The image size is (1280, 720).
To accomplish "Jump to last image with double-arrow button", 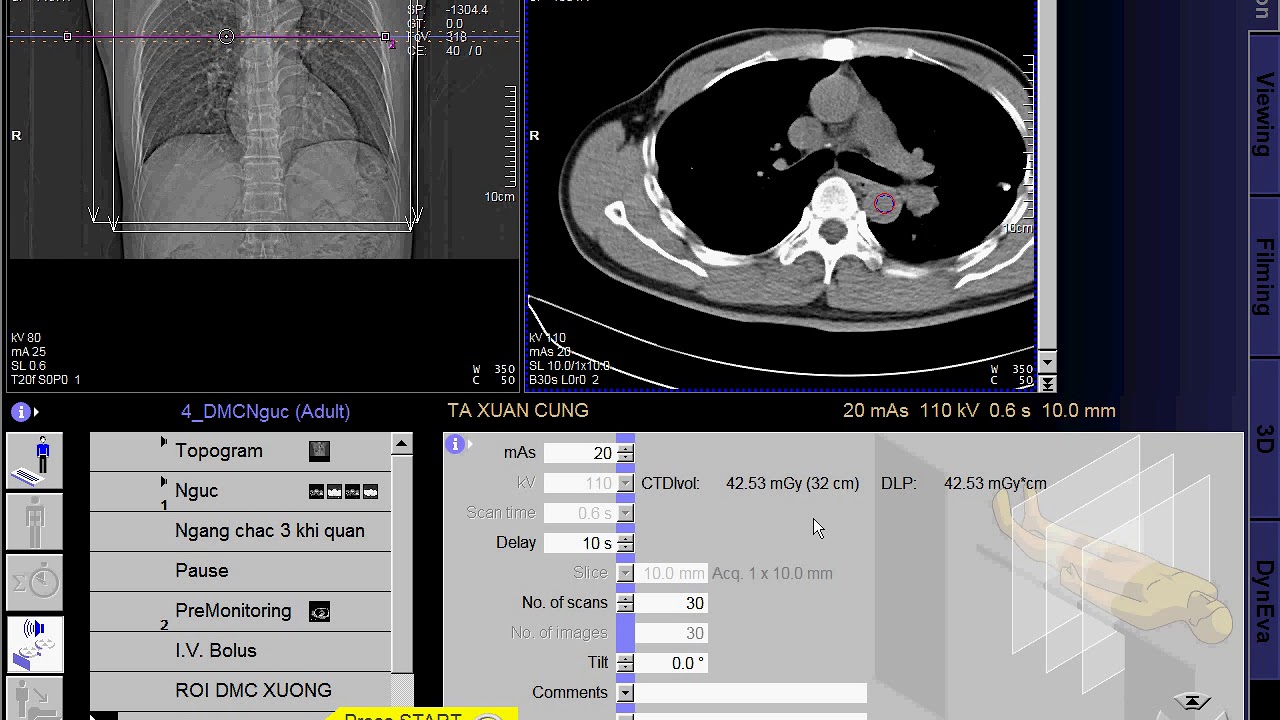I will pyautogui.click(x=1047, y=383).
